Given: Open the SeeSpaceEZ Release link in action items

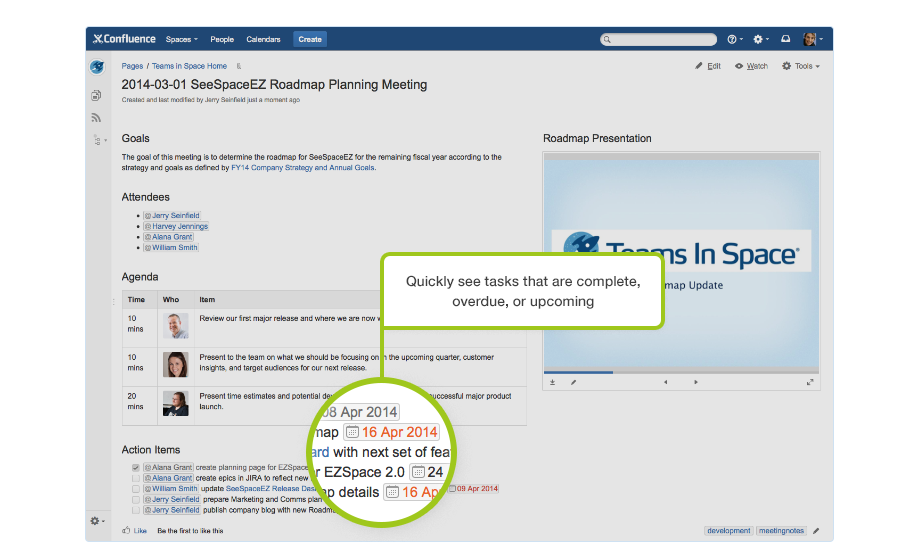Looking at the screenshot, I should point(271,489).
